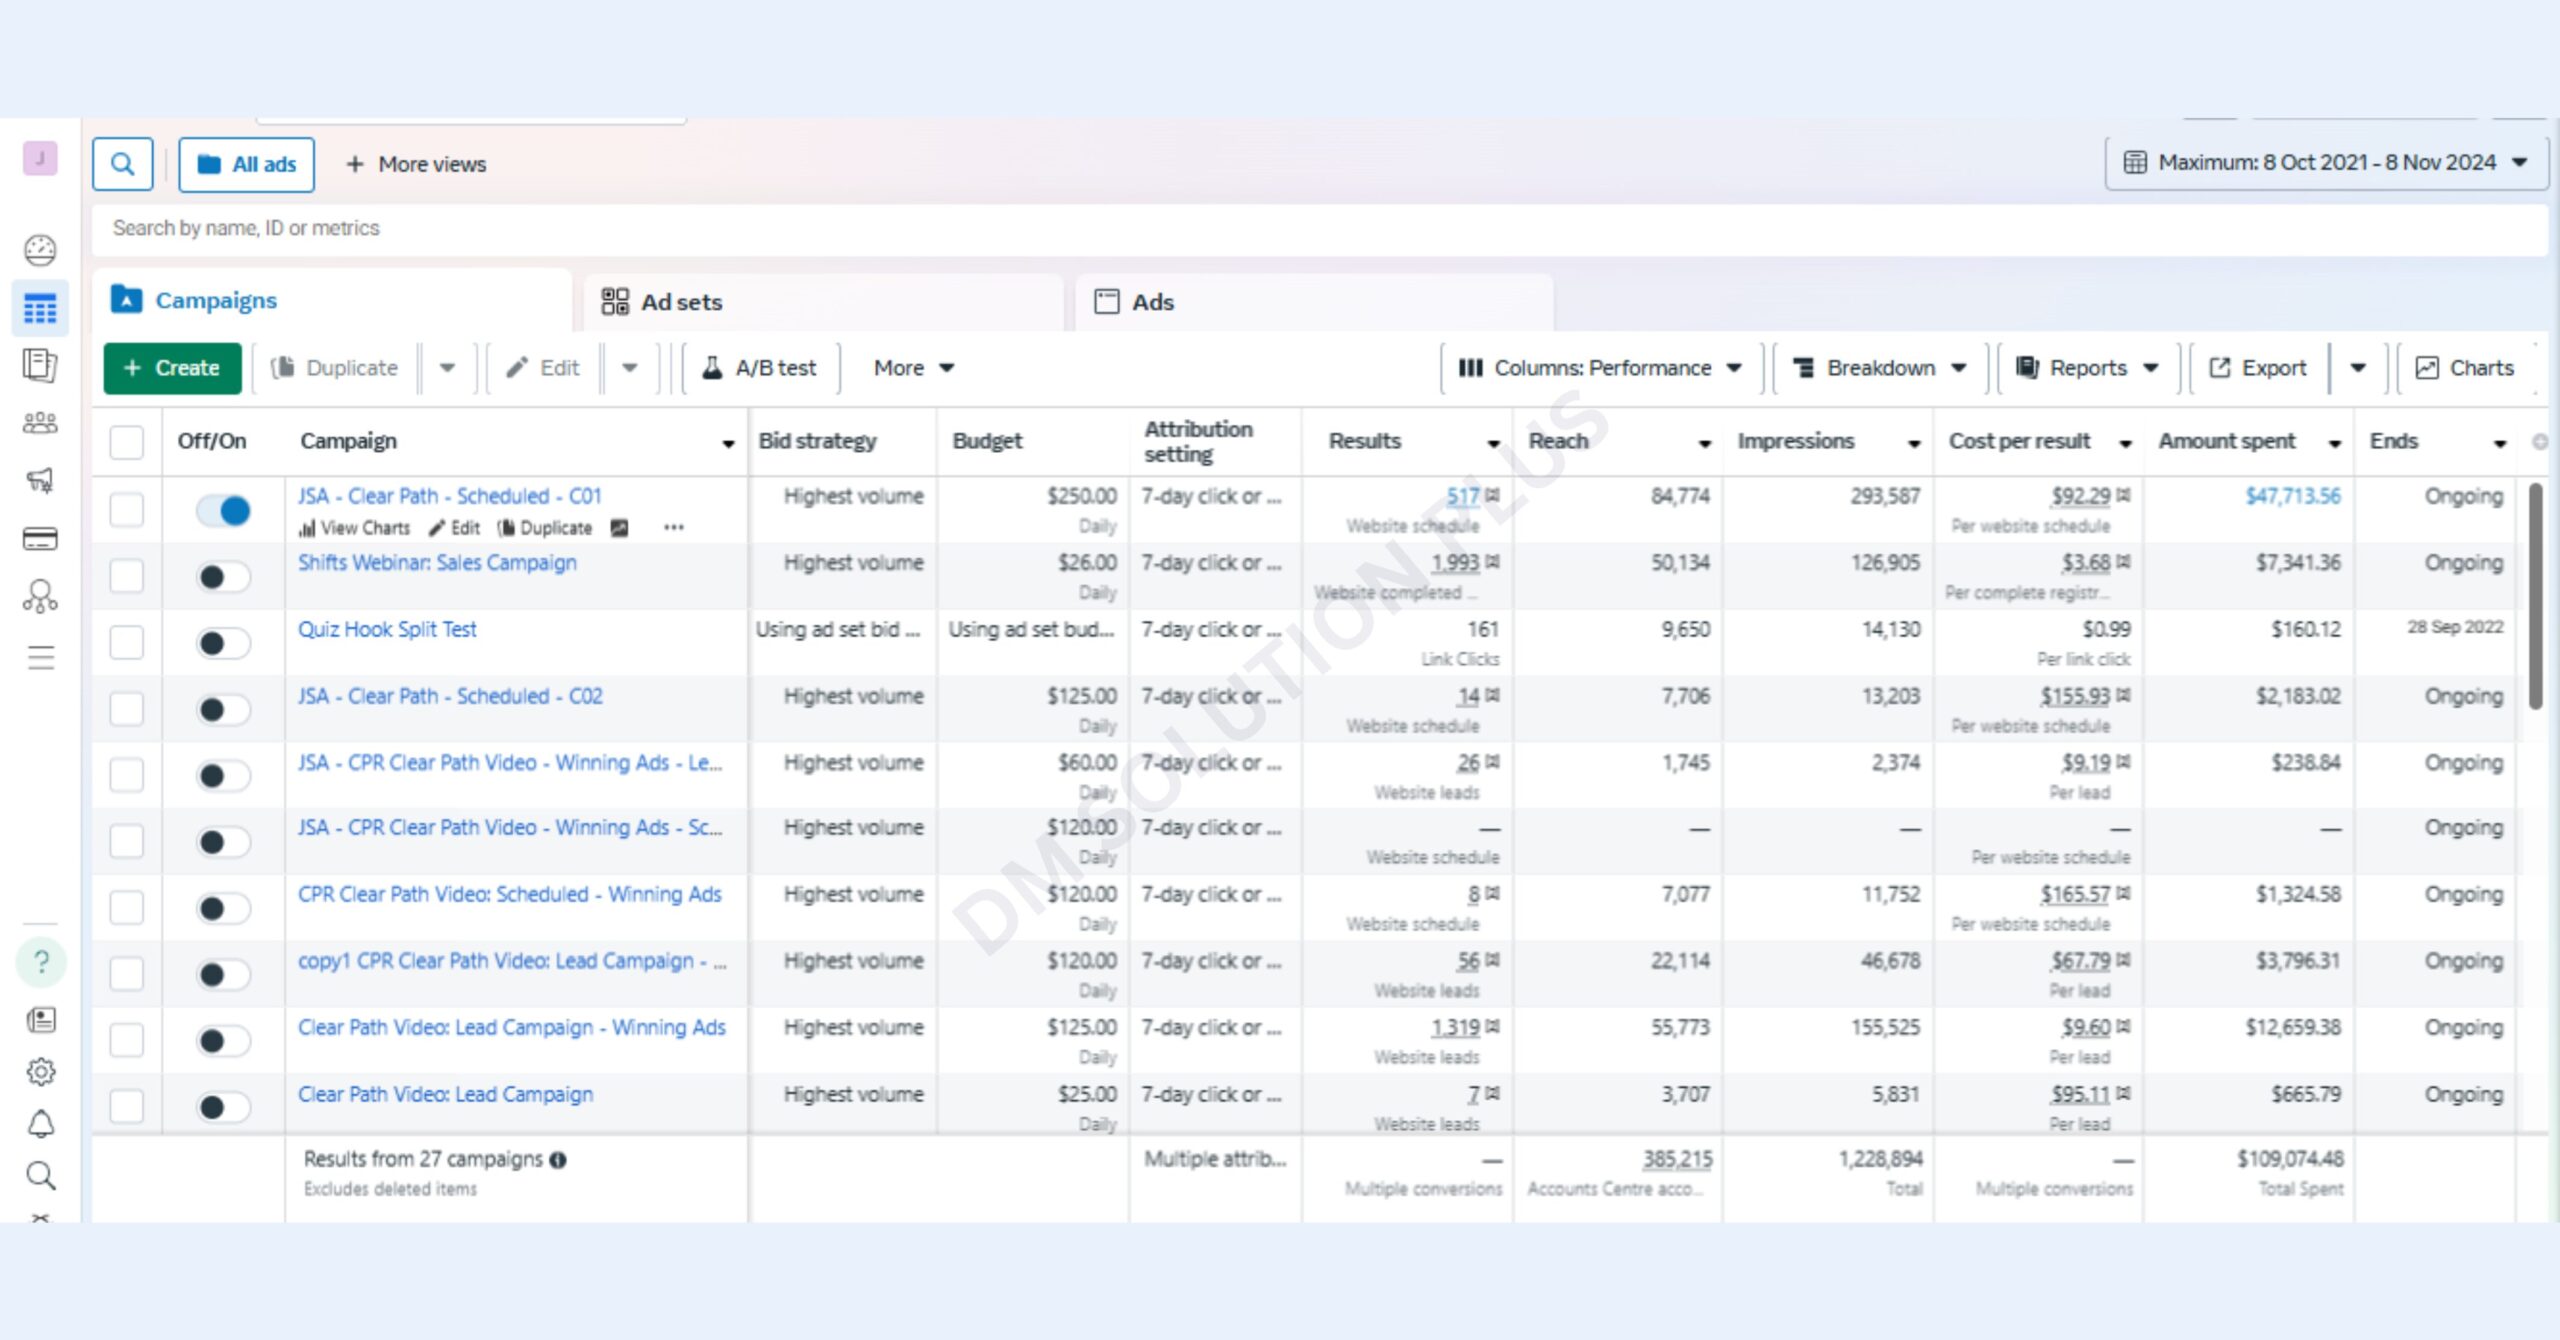Switch to the Ads tab
Image resolution: width=2560 pixels, height=1340 pixels.
pyautogui.click(x=1152, y=302)
